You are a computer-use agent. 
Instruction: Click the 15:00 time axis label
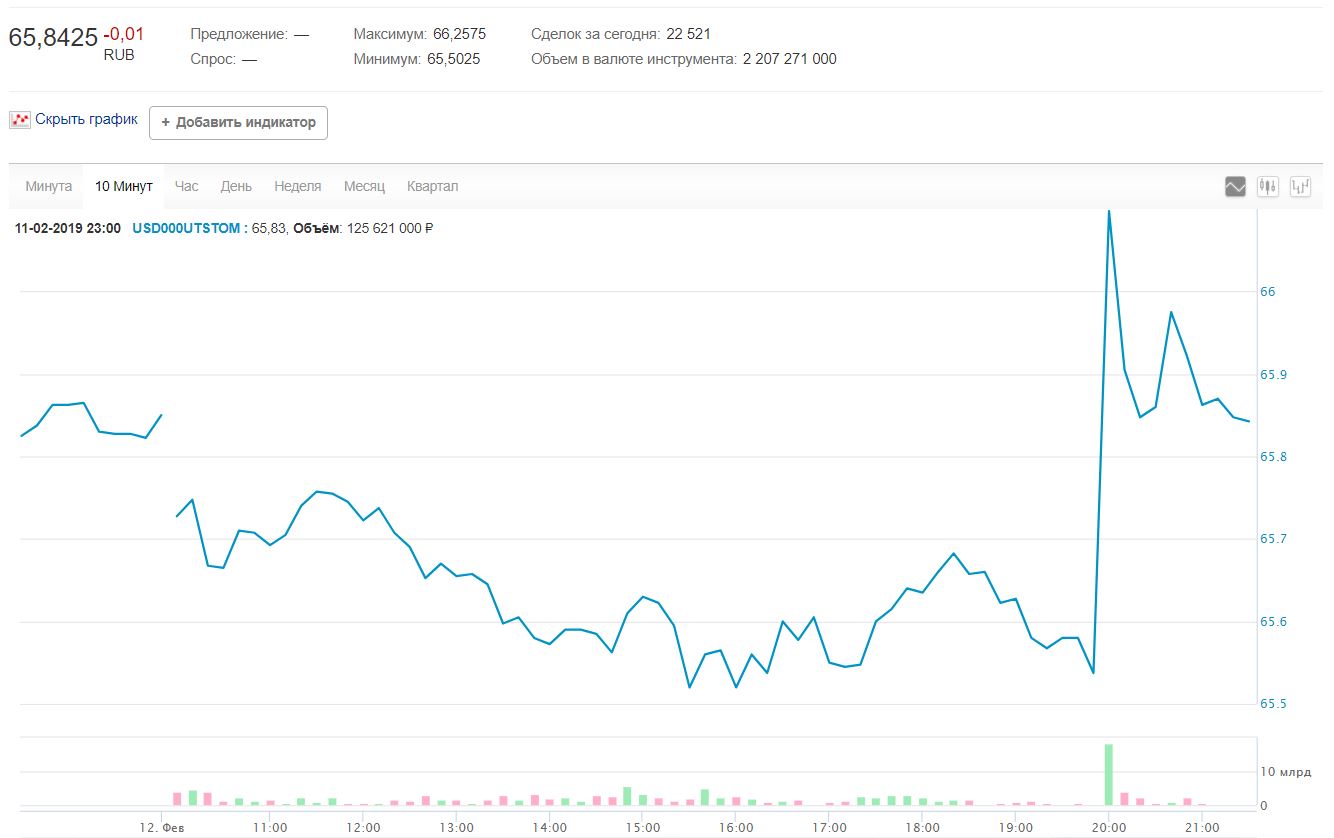click(x=642, y=827)
